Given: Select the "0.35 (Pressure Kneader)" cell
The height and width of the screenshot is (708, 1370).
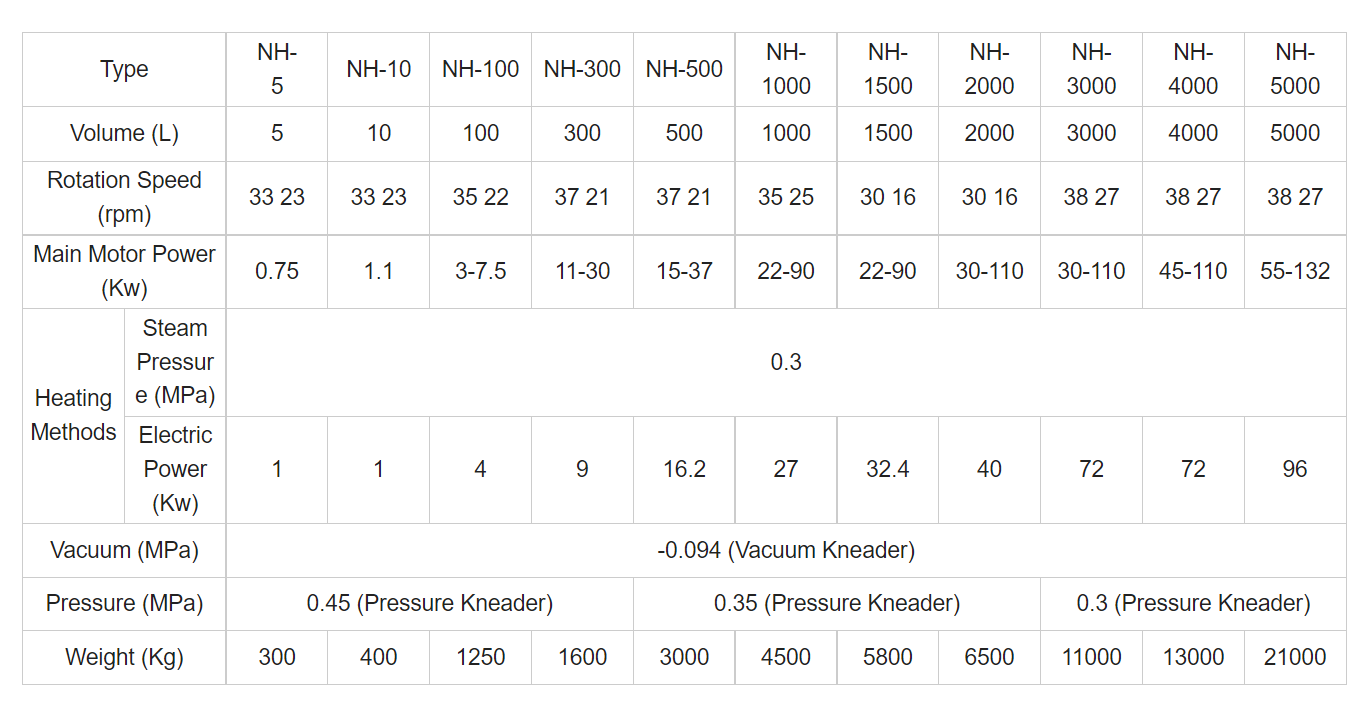Looking at the screenshot, I should coord(837,604).
